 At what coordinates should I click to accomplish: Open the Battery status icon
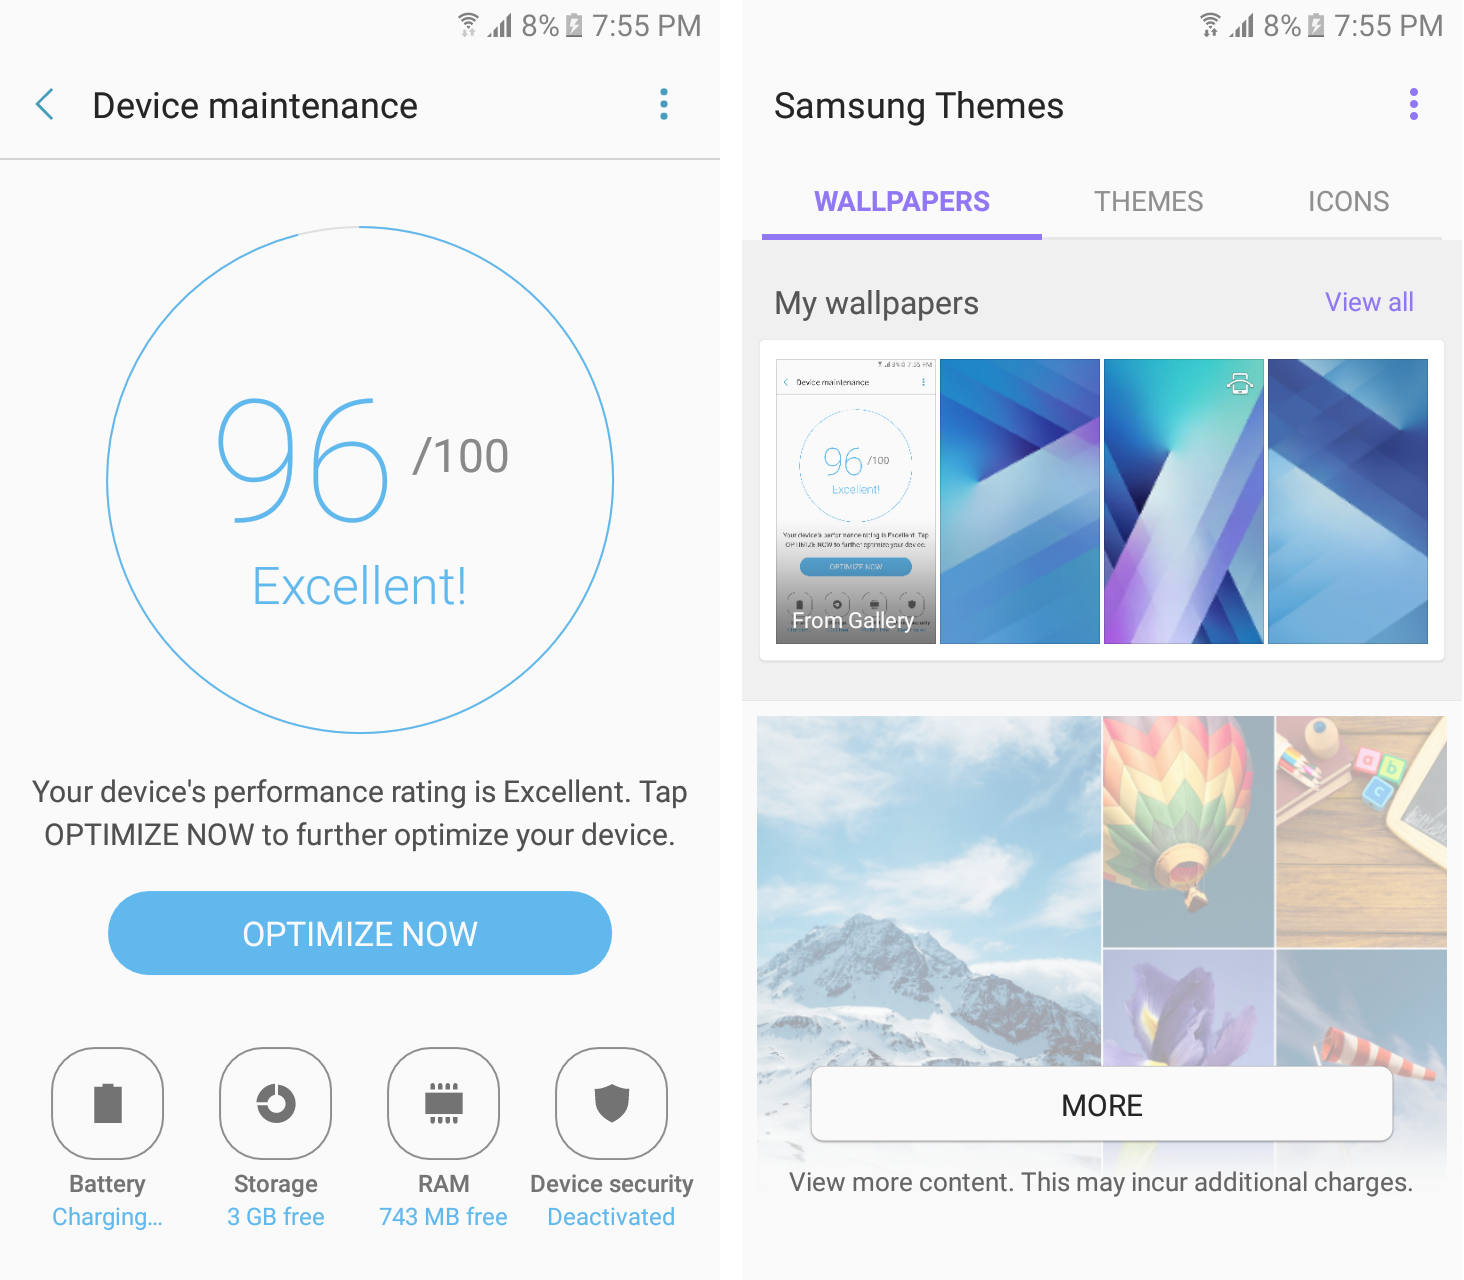coord(107,1103)
